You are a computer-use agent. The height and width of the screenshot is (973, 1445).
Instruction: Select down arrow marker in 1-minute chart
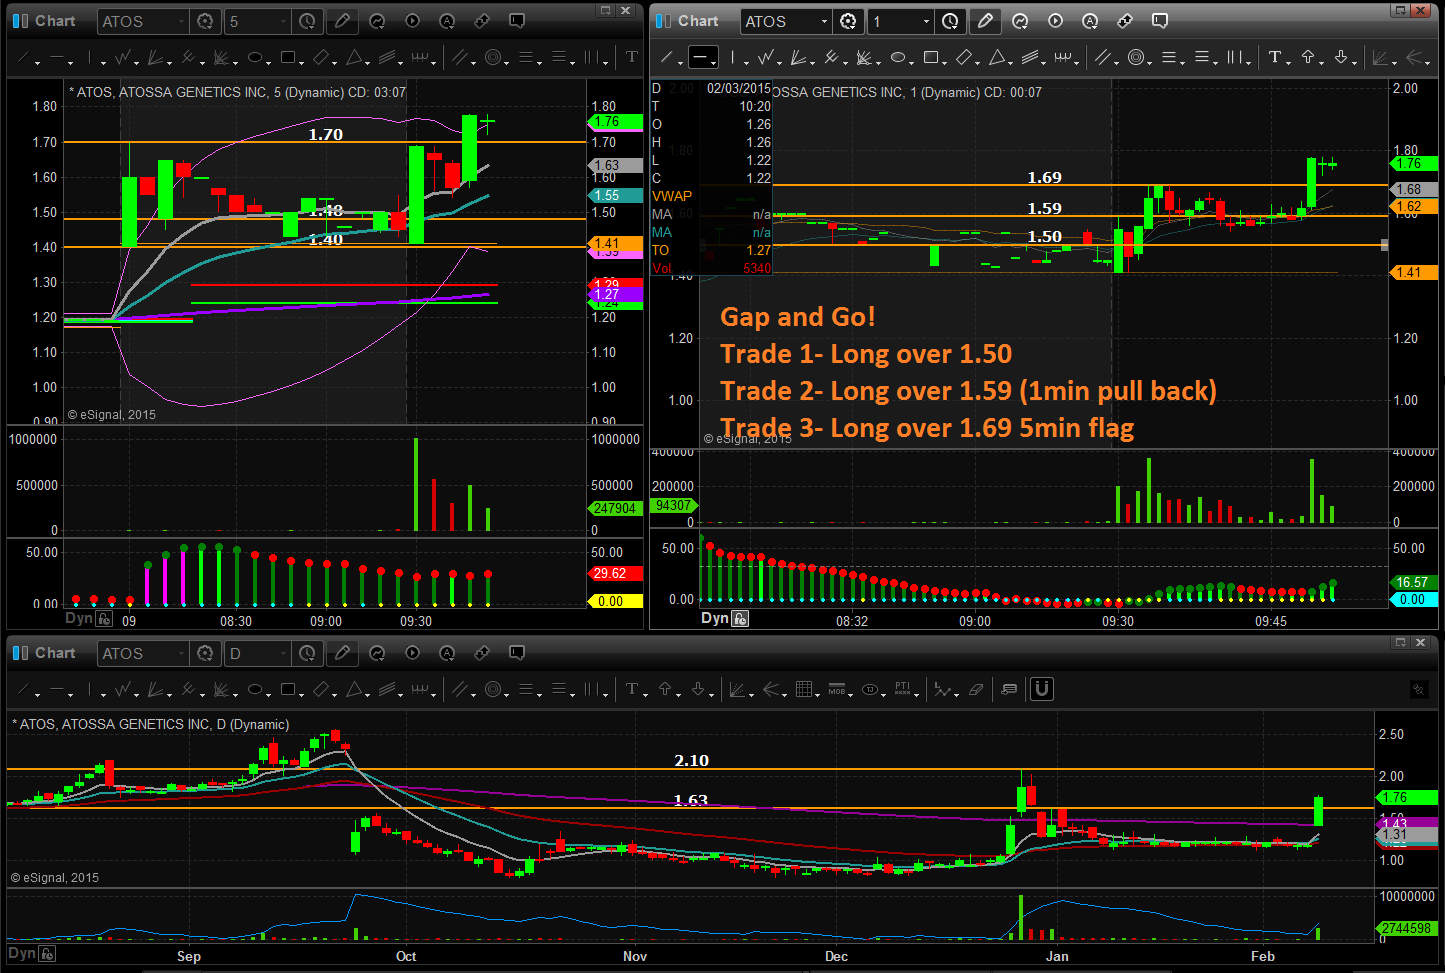point(1341,58)
